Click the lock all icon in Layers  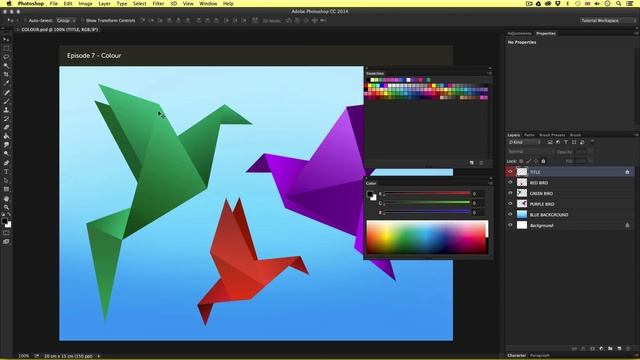coord(543,161)
